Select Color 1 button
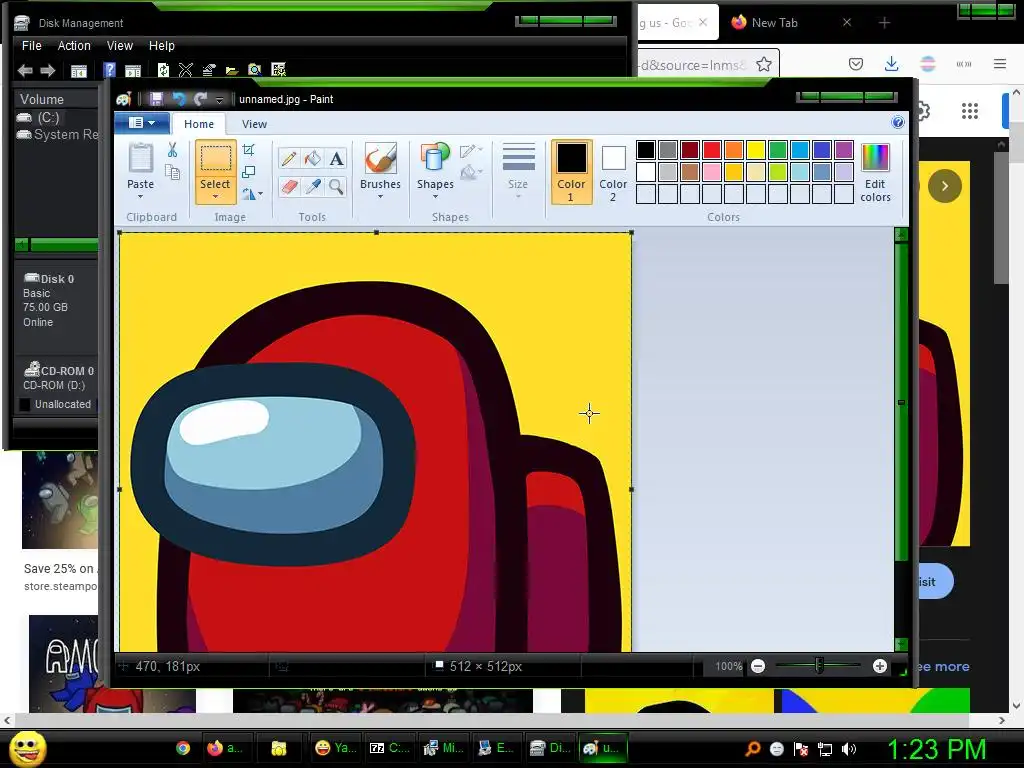The width and height of the screenshot is (1024, 768). [571, 172]
